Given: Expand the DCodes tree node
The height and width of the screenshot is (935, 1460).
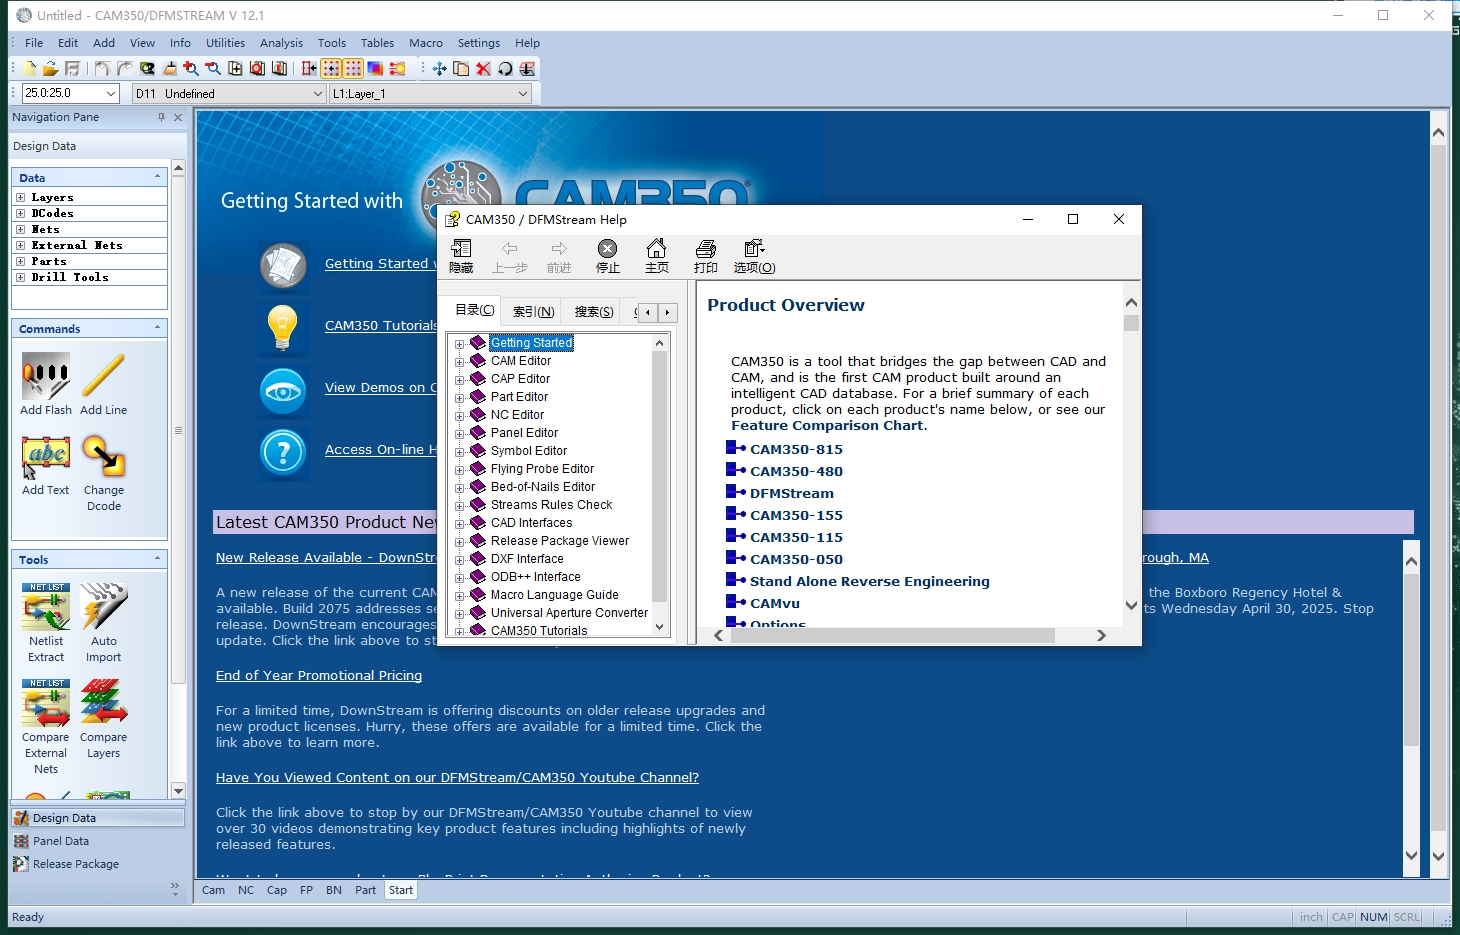Looking at the screenshot, I should 20,214.
